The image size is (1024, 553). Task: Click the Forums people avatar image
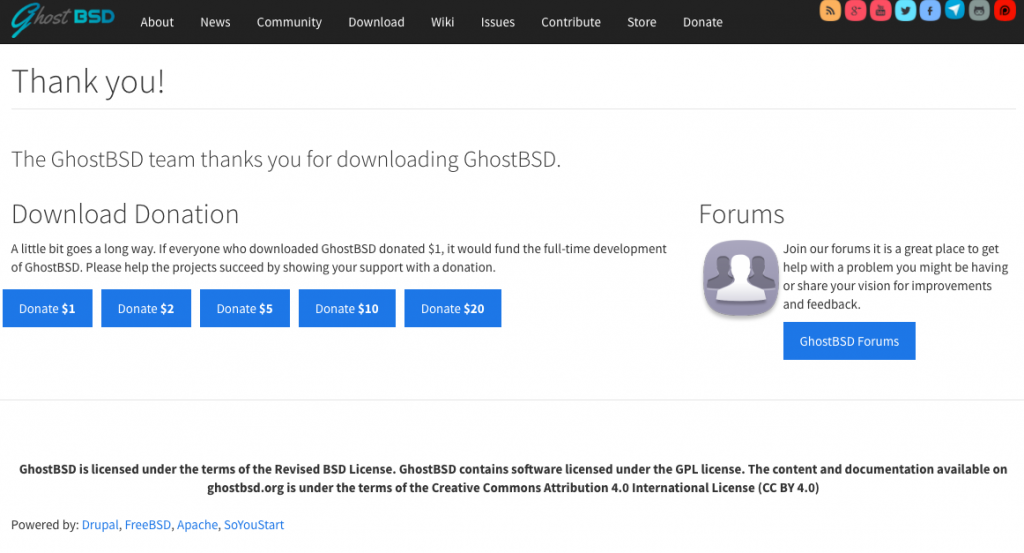[741, 277]
